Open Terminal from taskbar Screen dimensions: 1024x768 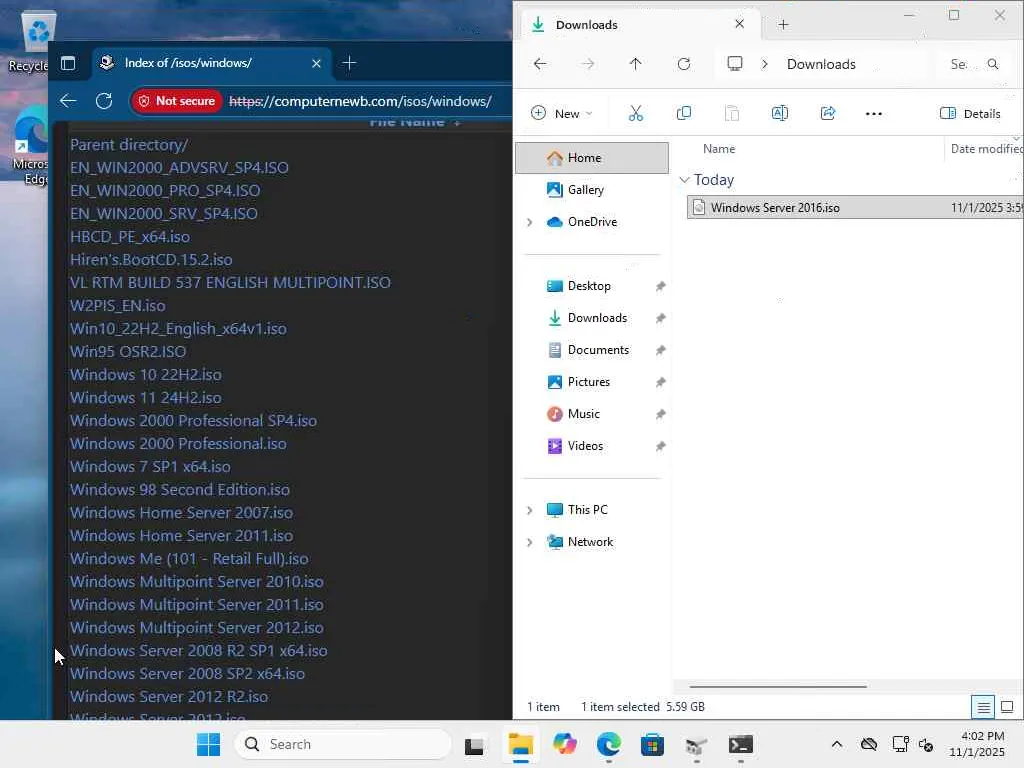741,744
